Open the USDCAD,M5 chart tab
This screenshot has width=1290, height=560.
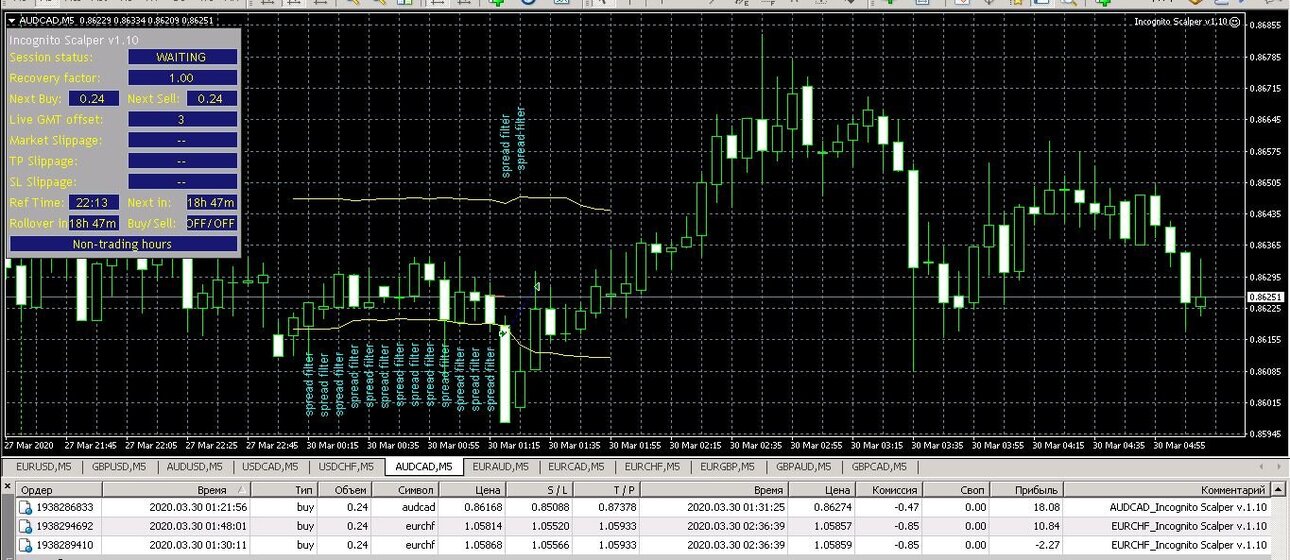tap(271, 466)
